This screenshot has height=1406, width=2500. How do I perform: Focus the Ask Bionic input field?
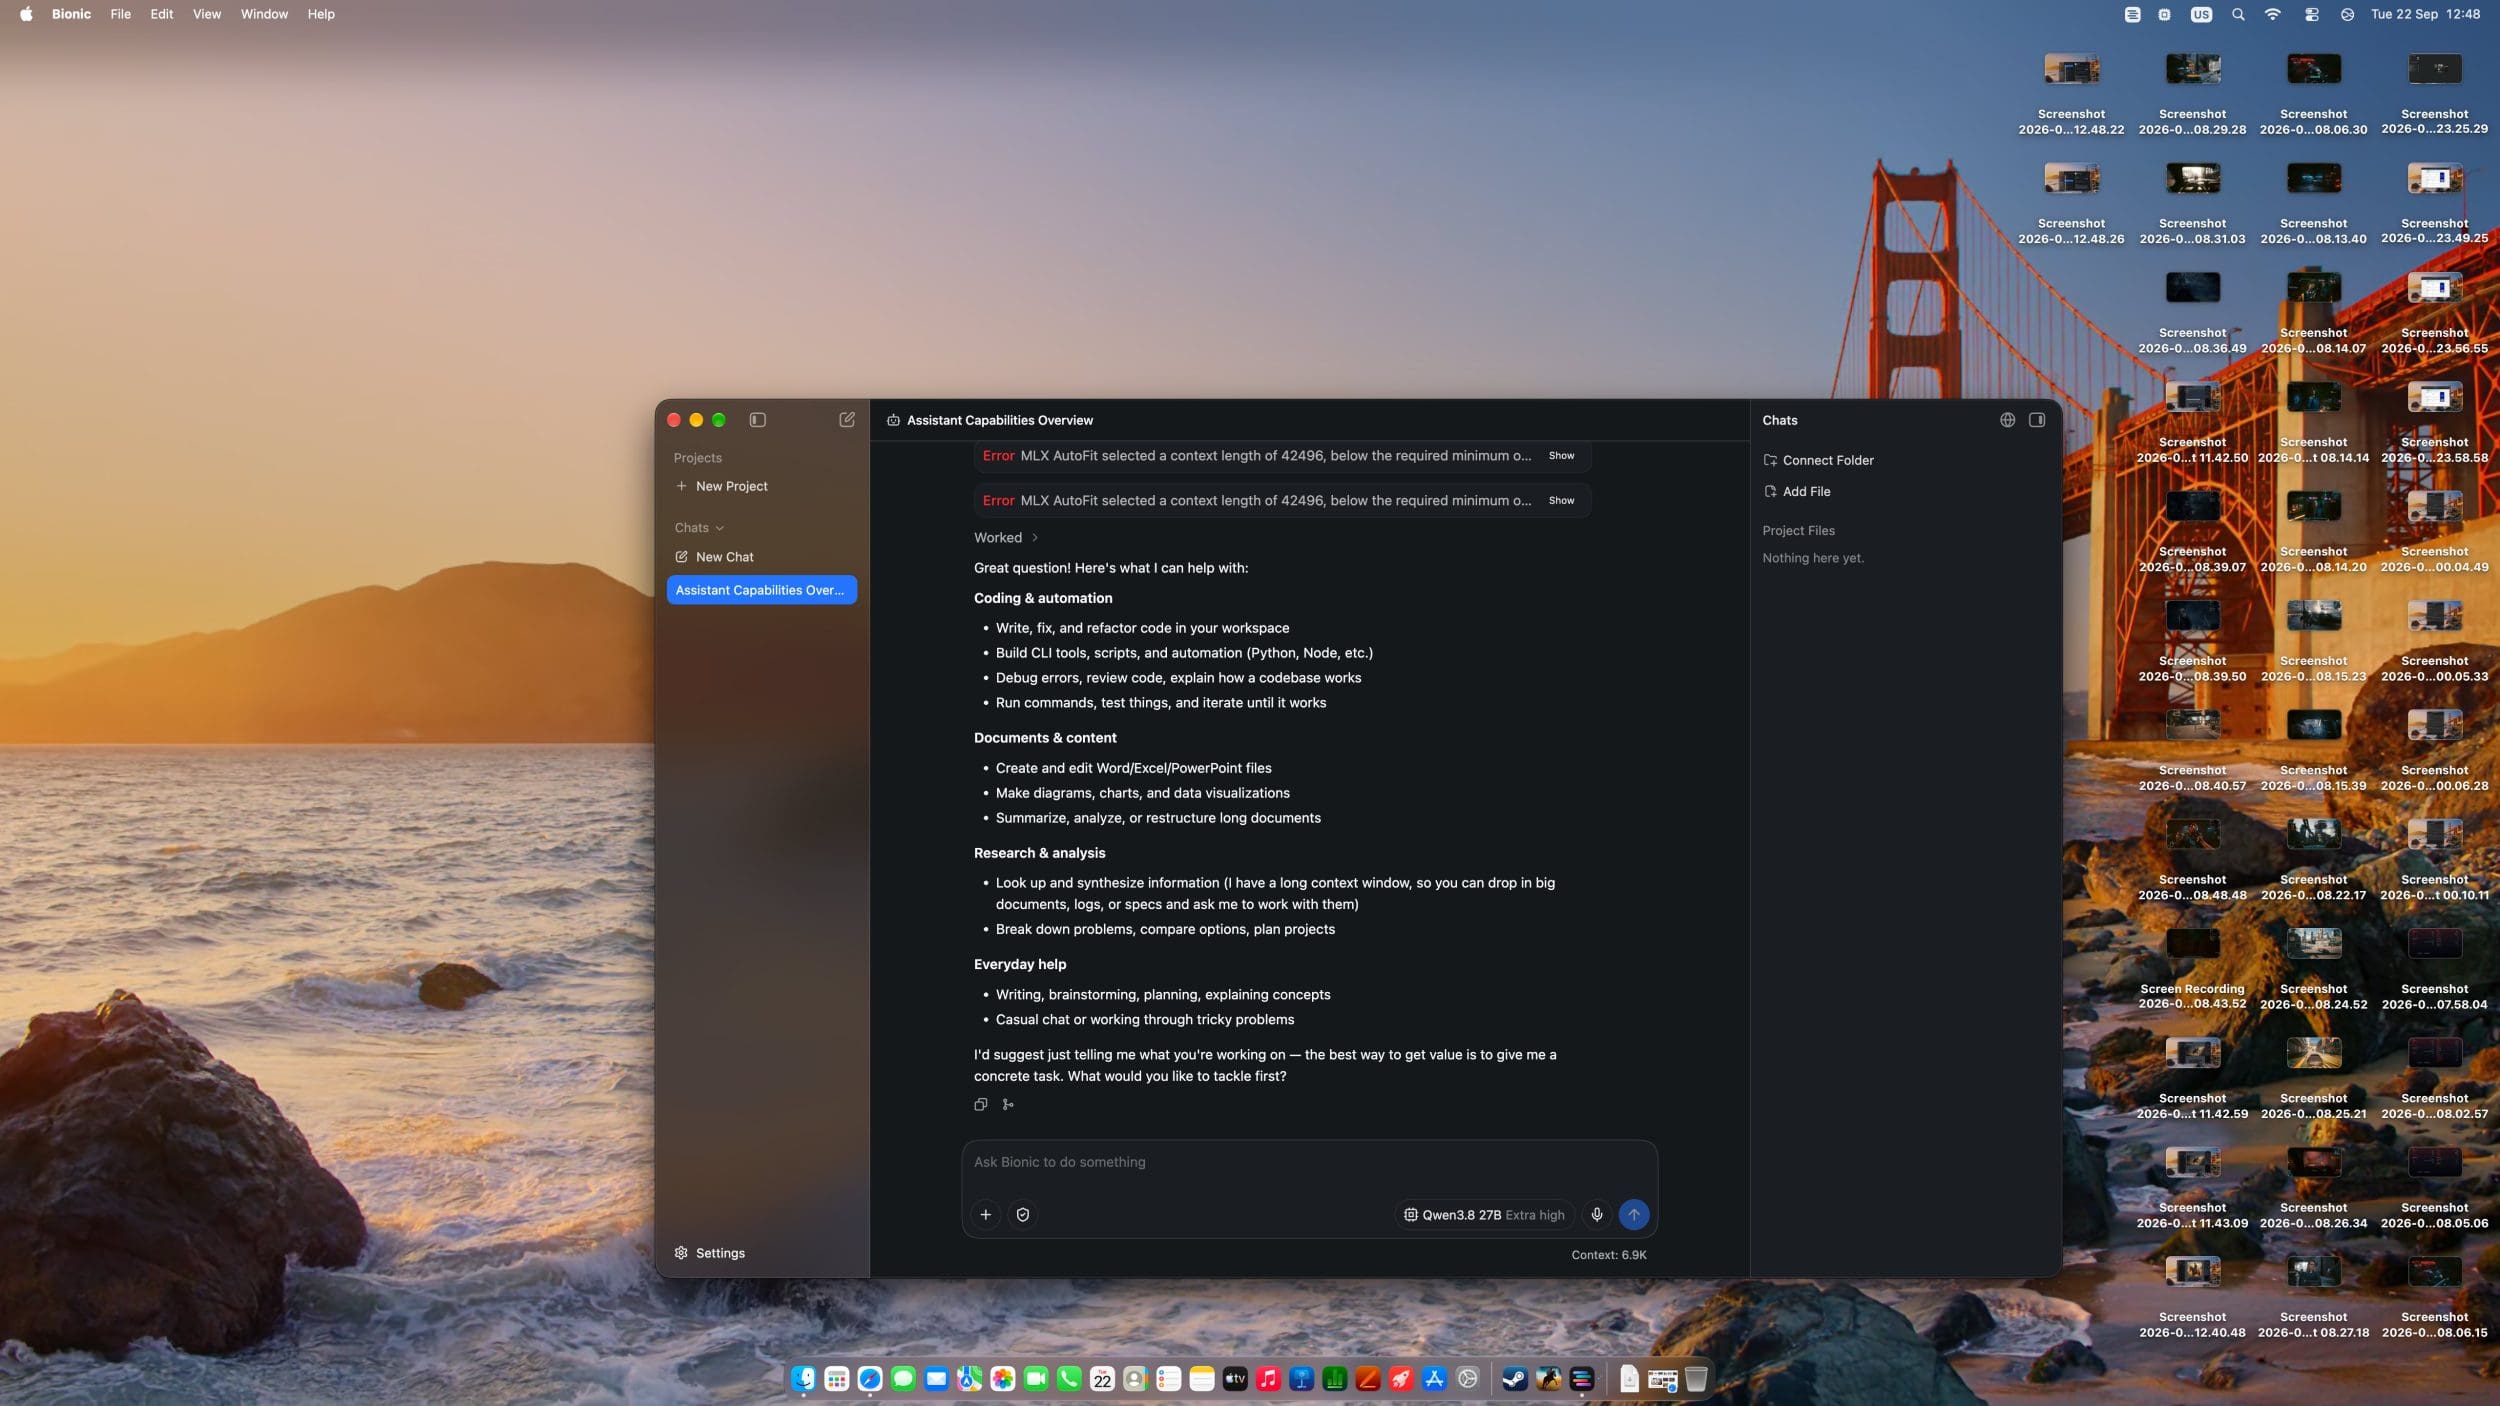[1309, 1162]
